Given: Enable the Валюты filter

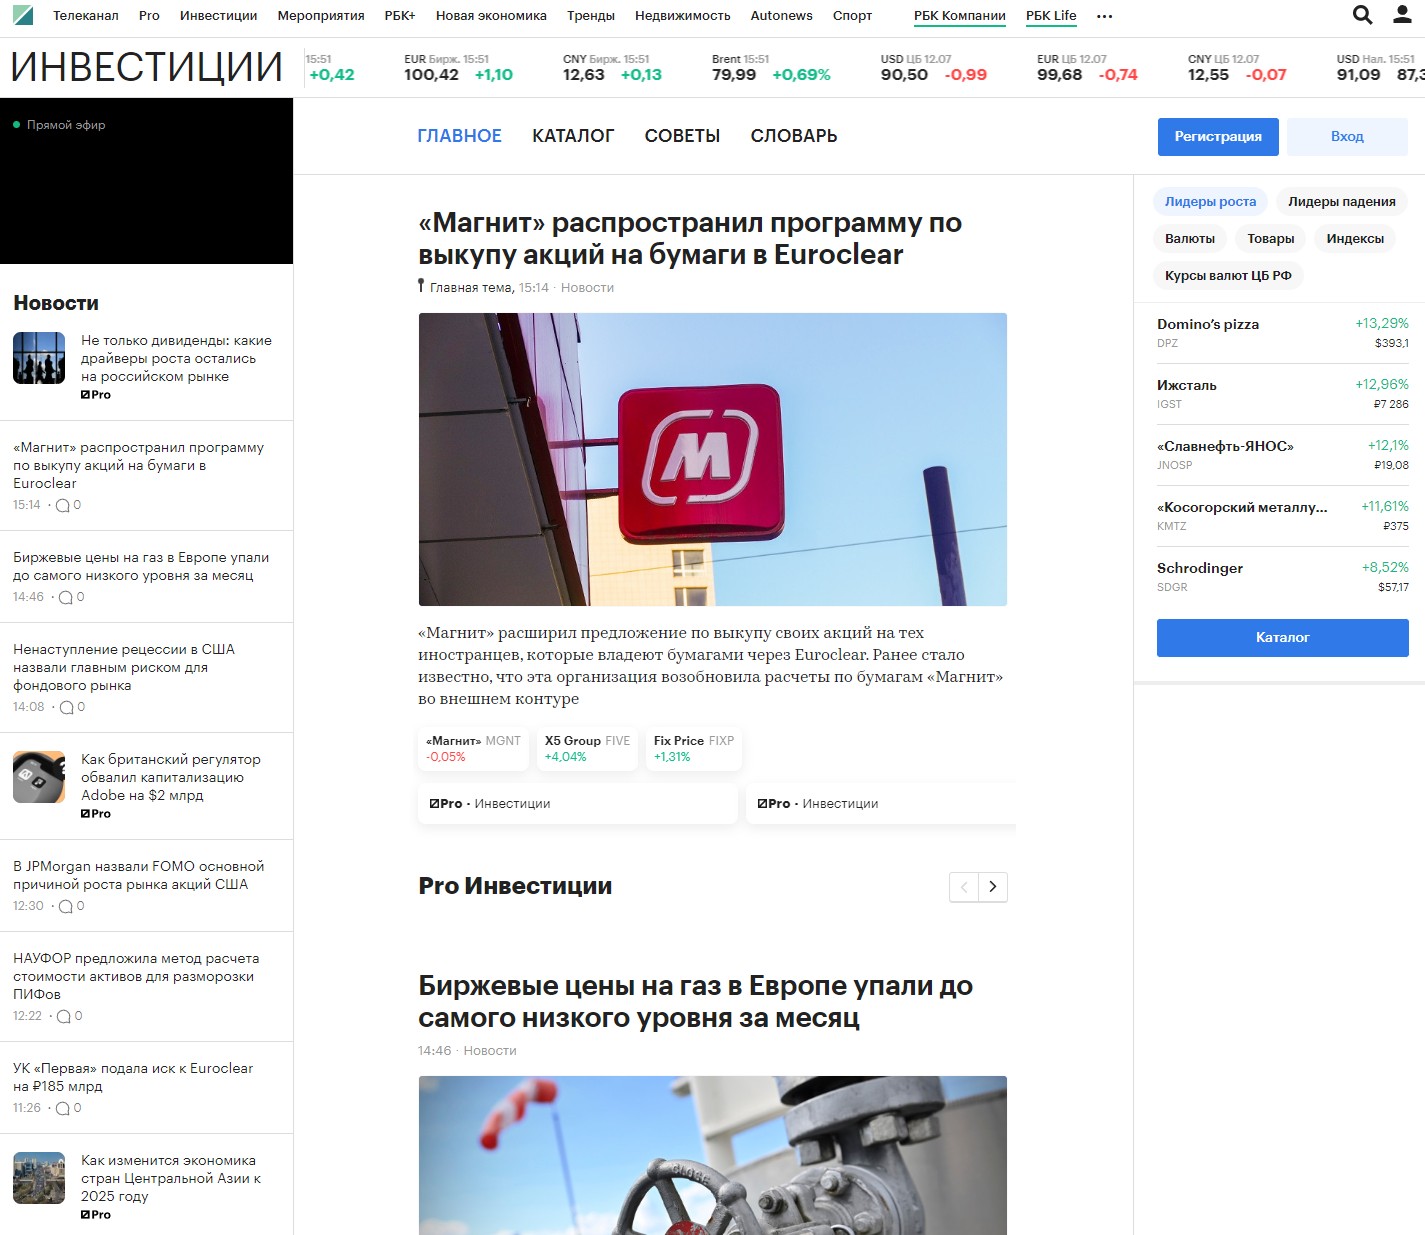Looking at the screenshot, I should 1190,238.
